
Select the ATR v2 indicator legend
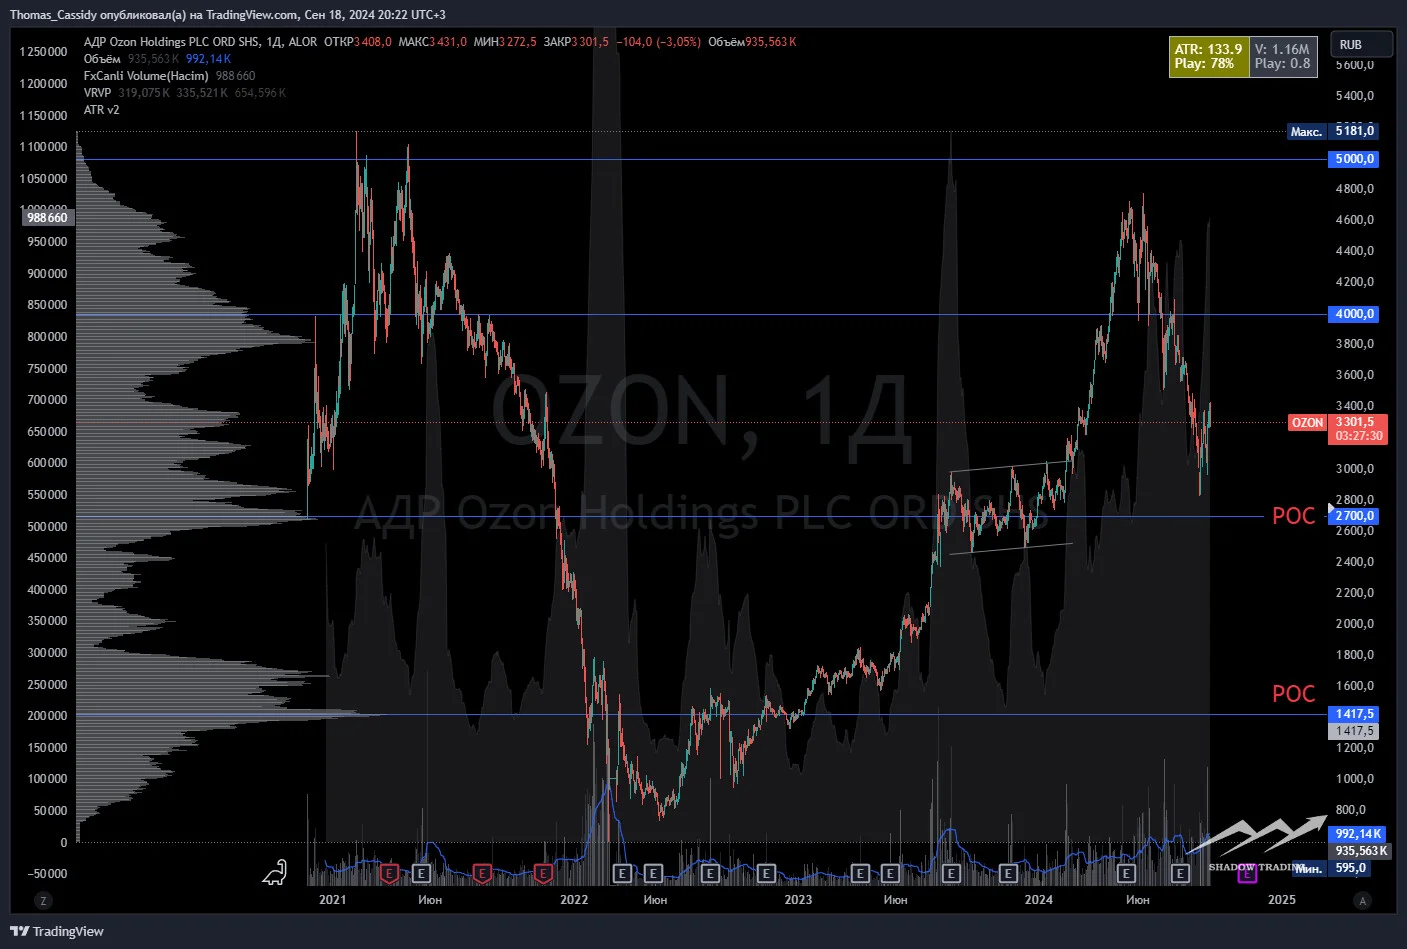102,110
